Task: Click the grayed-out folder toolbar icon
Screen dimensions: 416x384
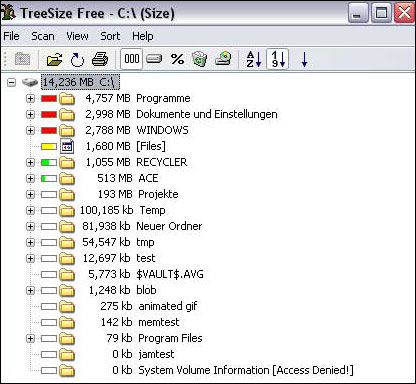Action: [23, 59]
